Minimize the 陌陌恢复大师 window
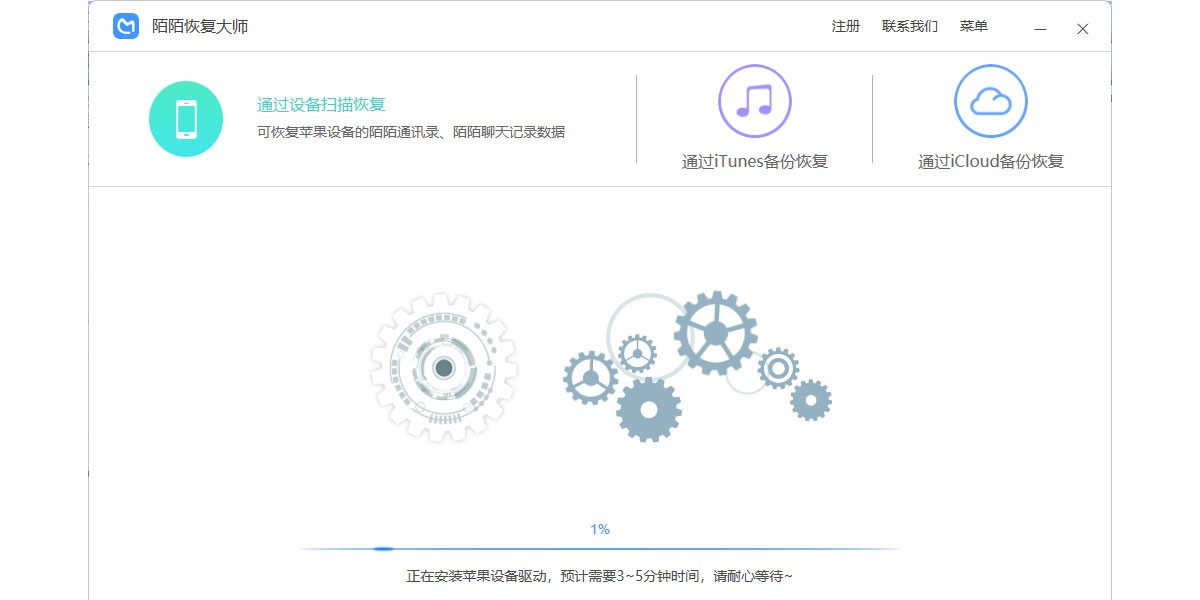 point(1041,28)
